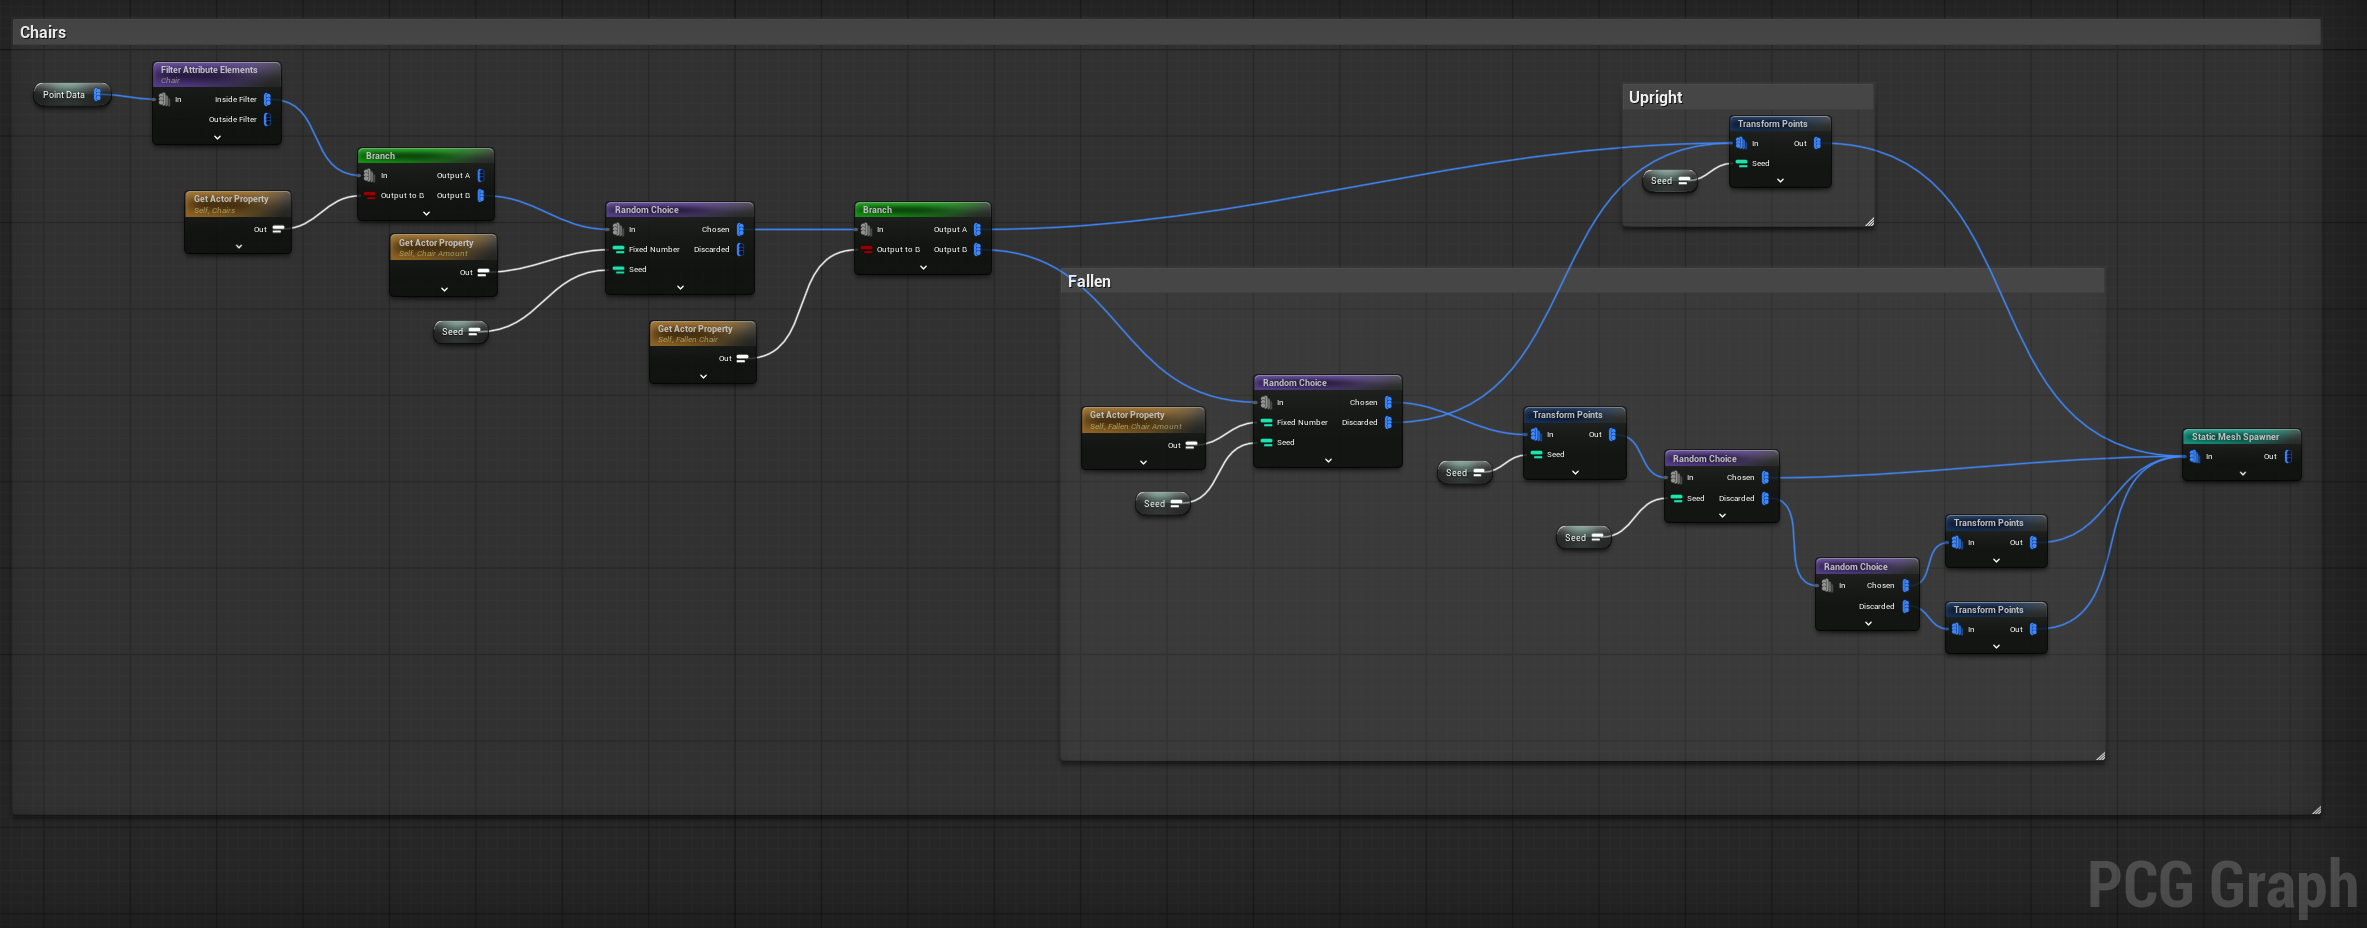Click the Point Data node's output pin
Viewport: 2367px width, 928px height.
coord(97,95)
